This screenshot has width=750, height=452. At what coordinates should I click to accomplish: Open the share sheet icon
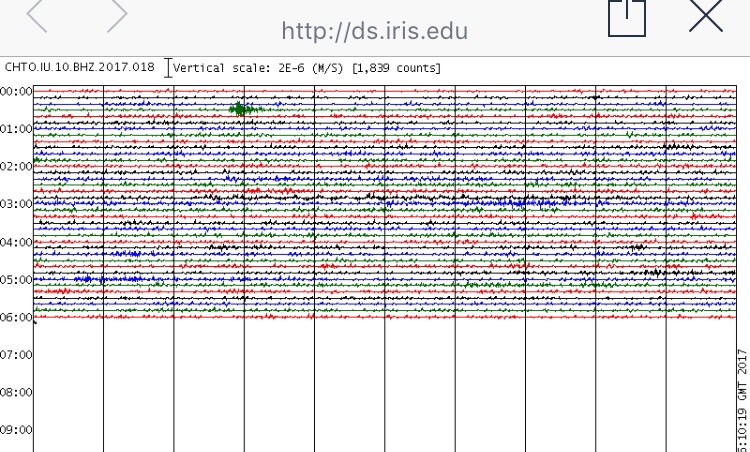(627, 18)
